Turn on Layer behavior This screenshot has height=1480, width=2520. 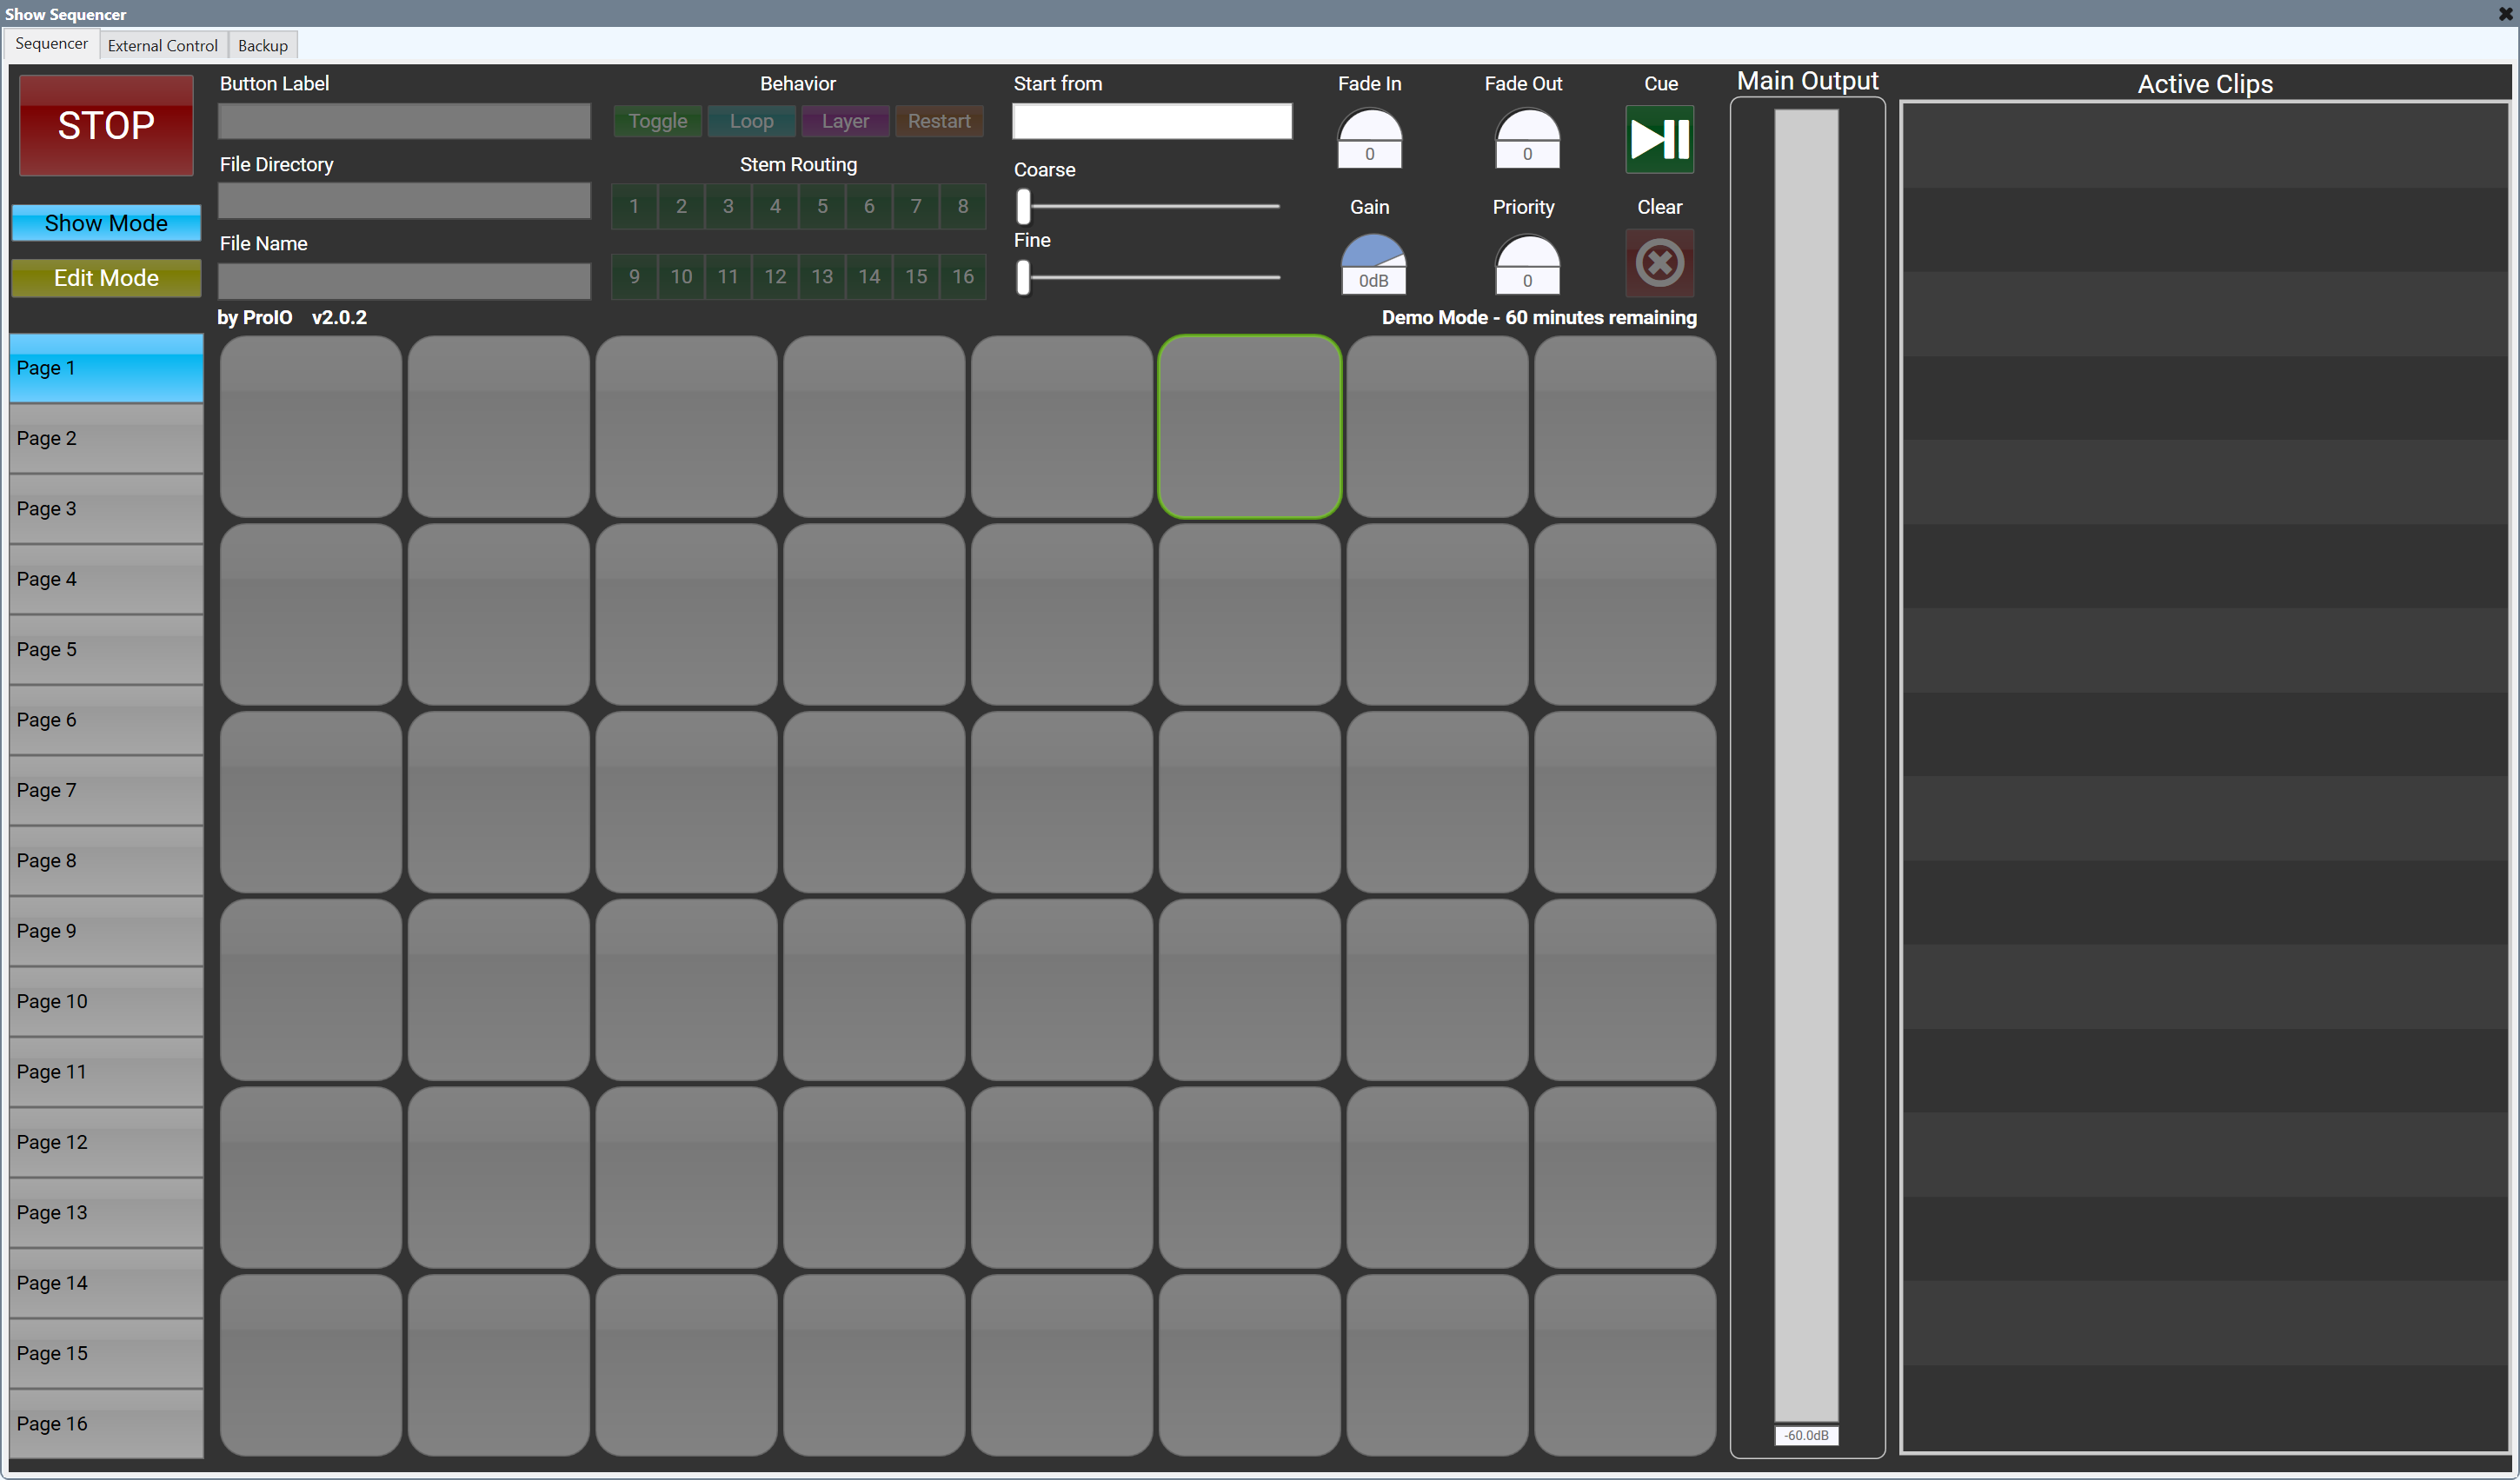click(845, 121)
